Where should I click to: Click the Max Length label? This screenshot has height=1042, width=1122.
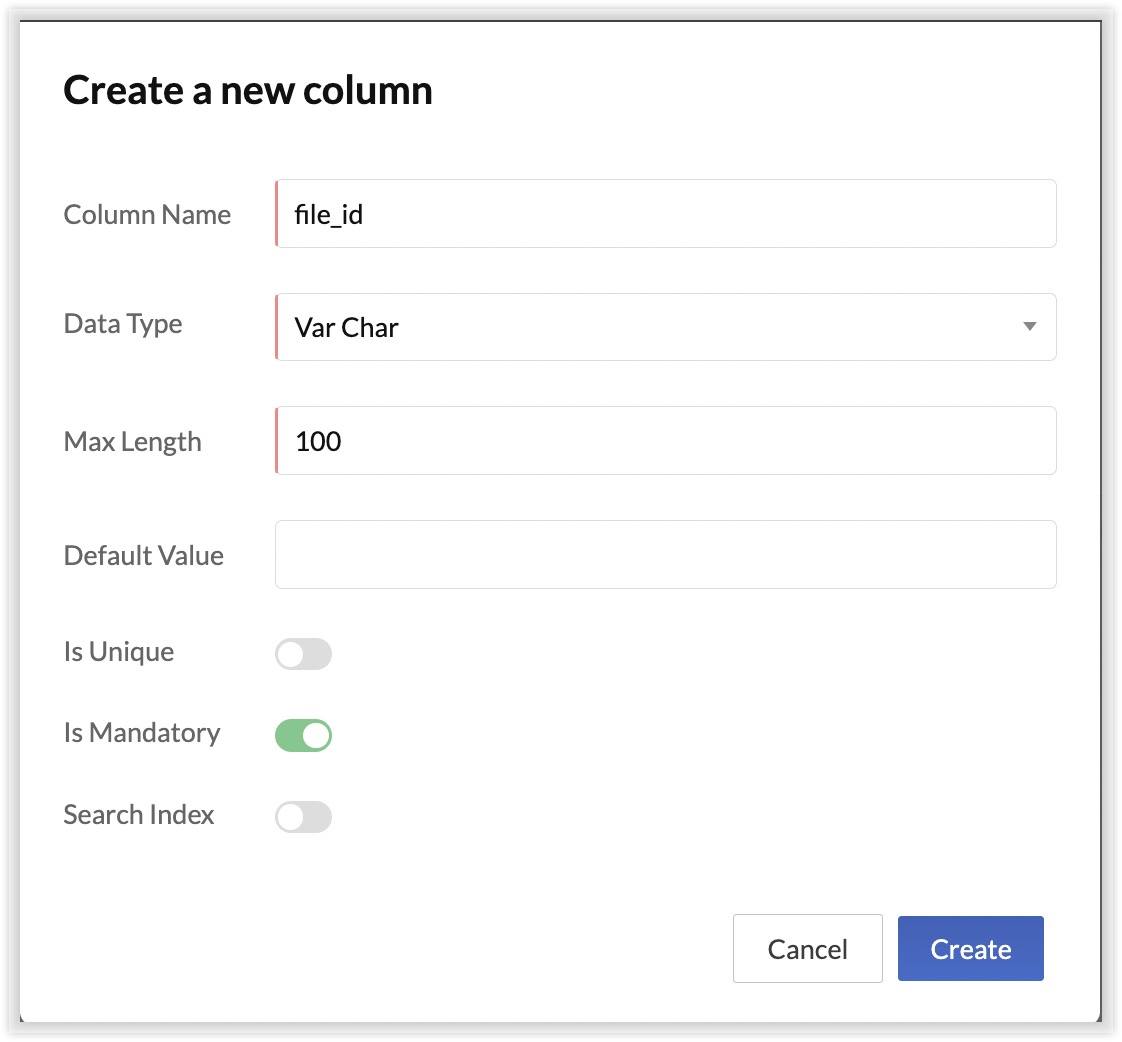pos(132,442)
